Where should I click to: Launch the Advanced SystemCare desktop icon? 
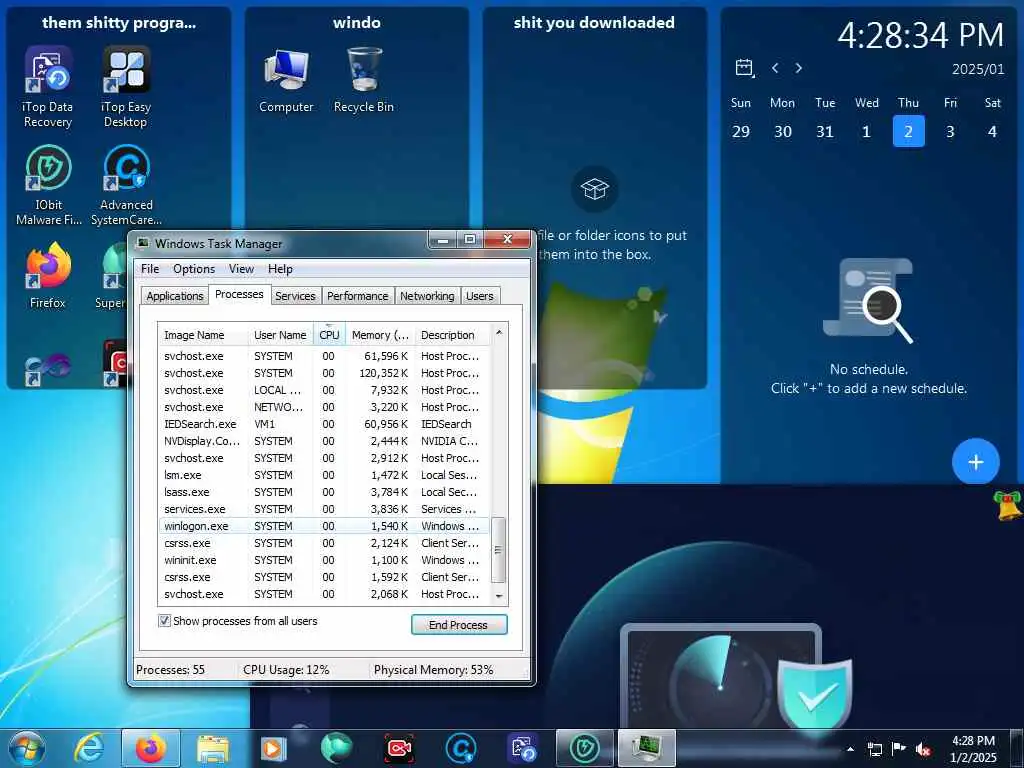[126, 185]
